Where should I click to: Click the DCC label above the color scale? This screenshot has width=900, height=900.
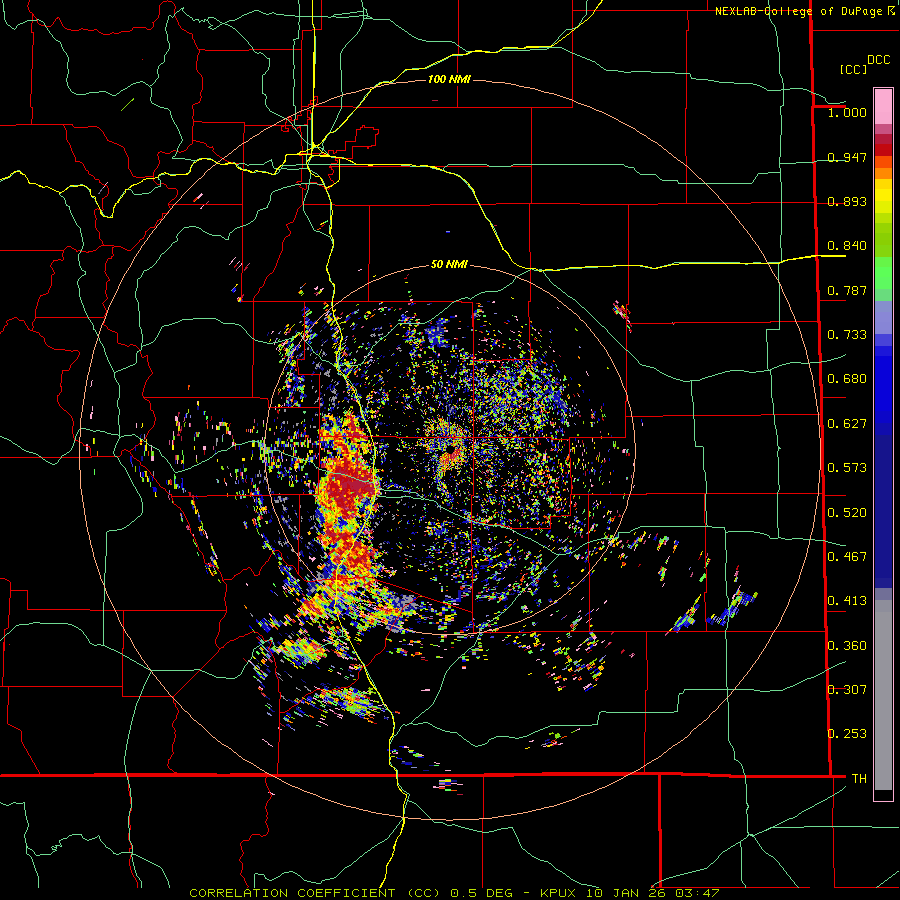tap(878, 60)
